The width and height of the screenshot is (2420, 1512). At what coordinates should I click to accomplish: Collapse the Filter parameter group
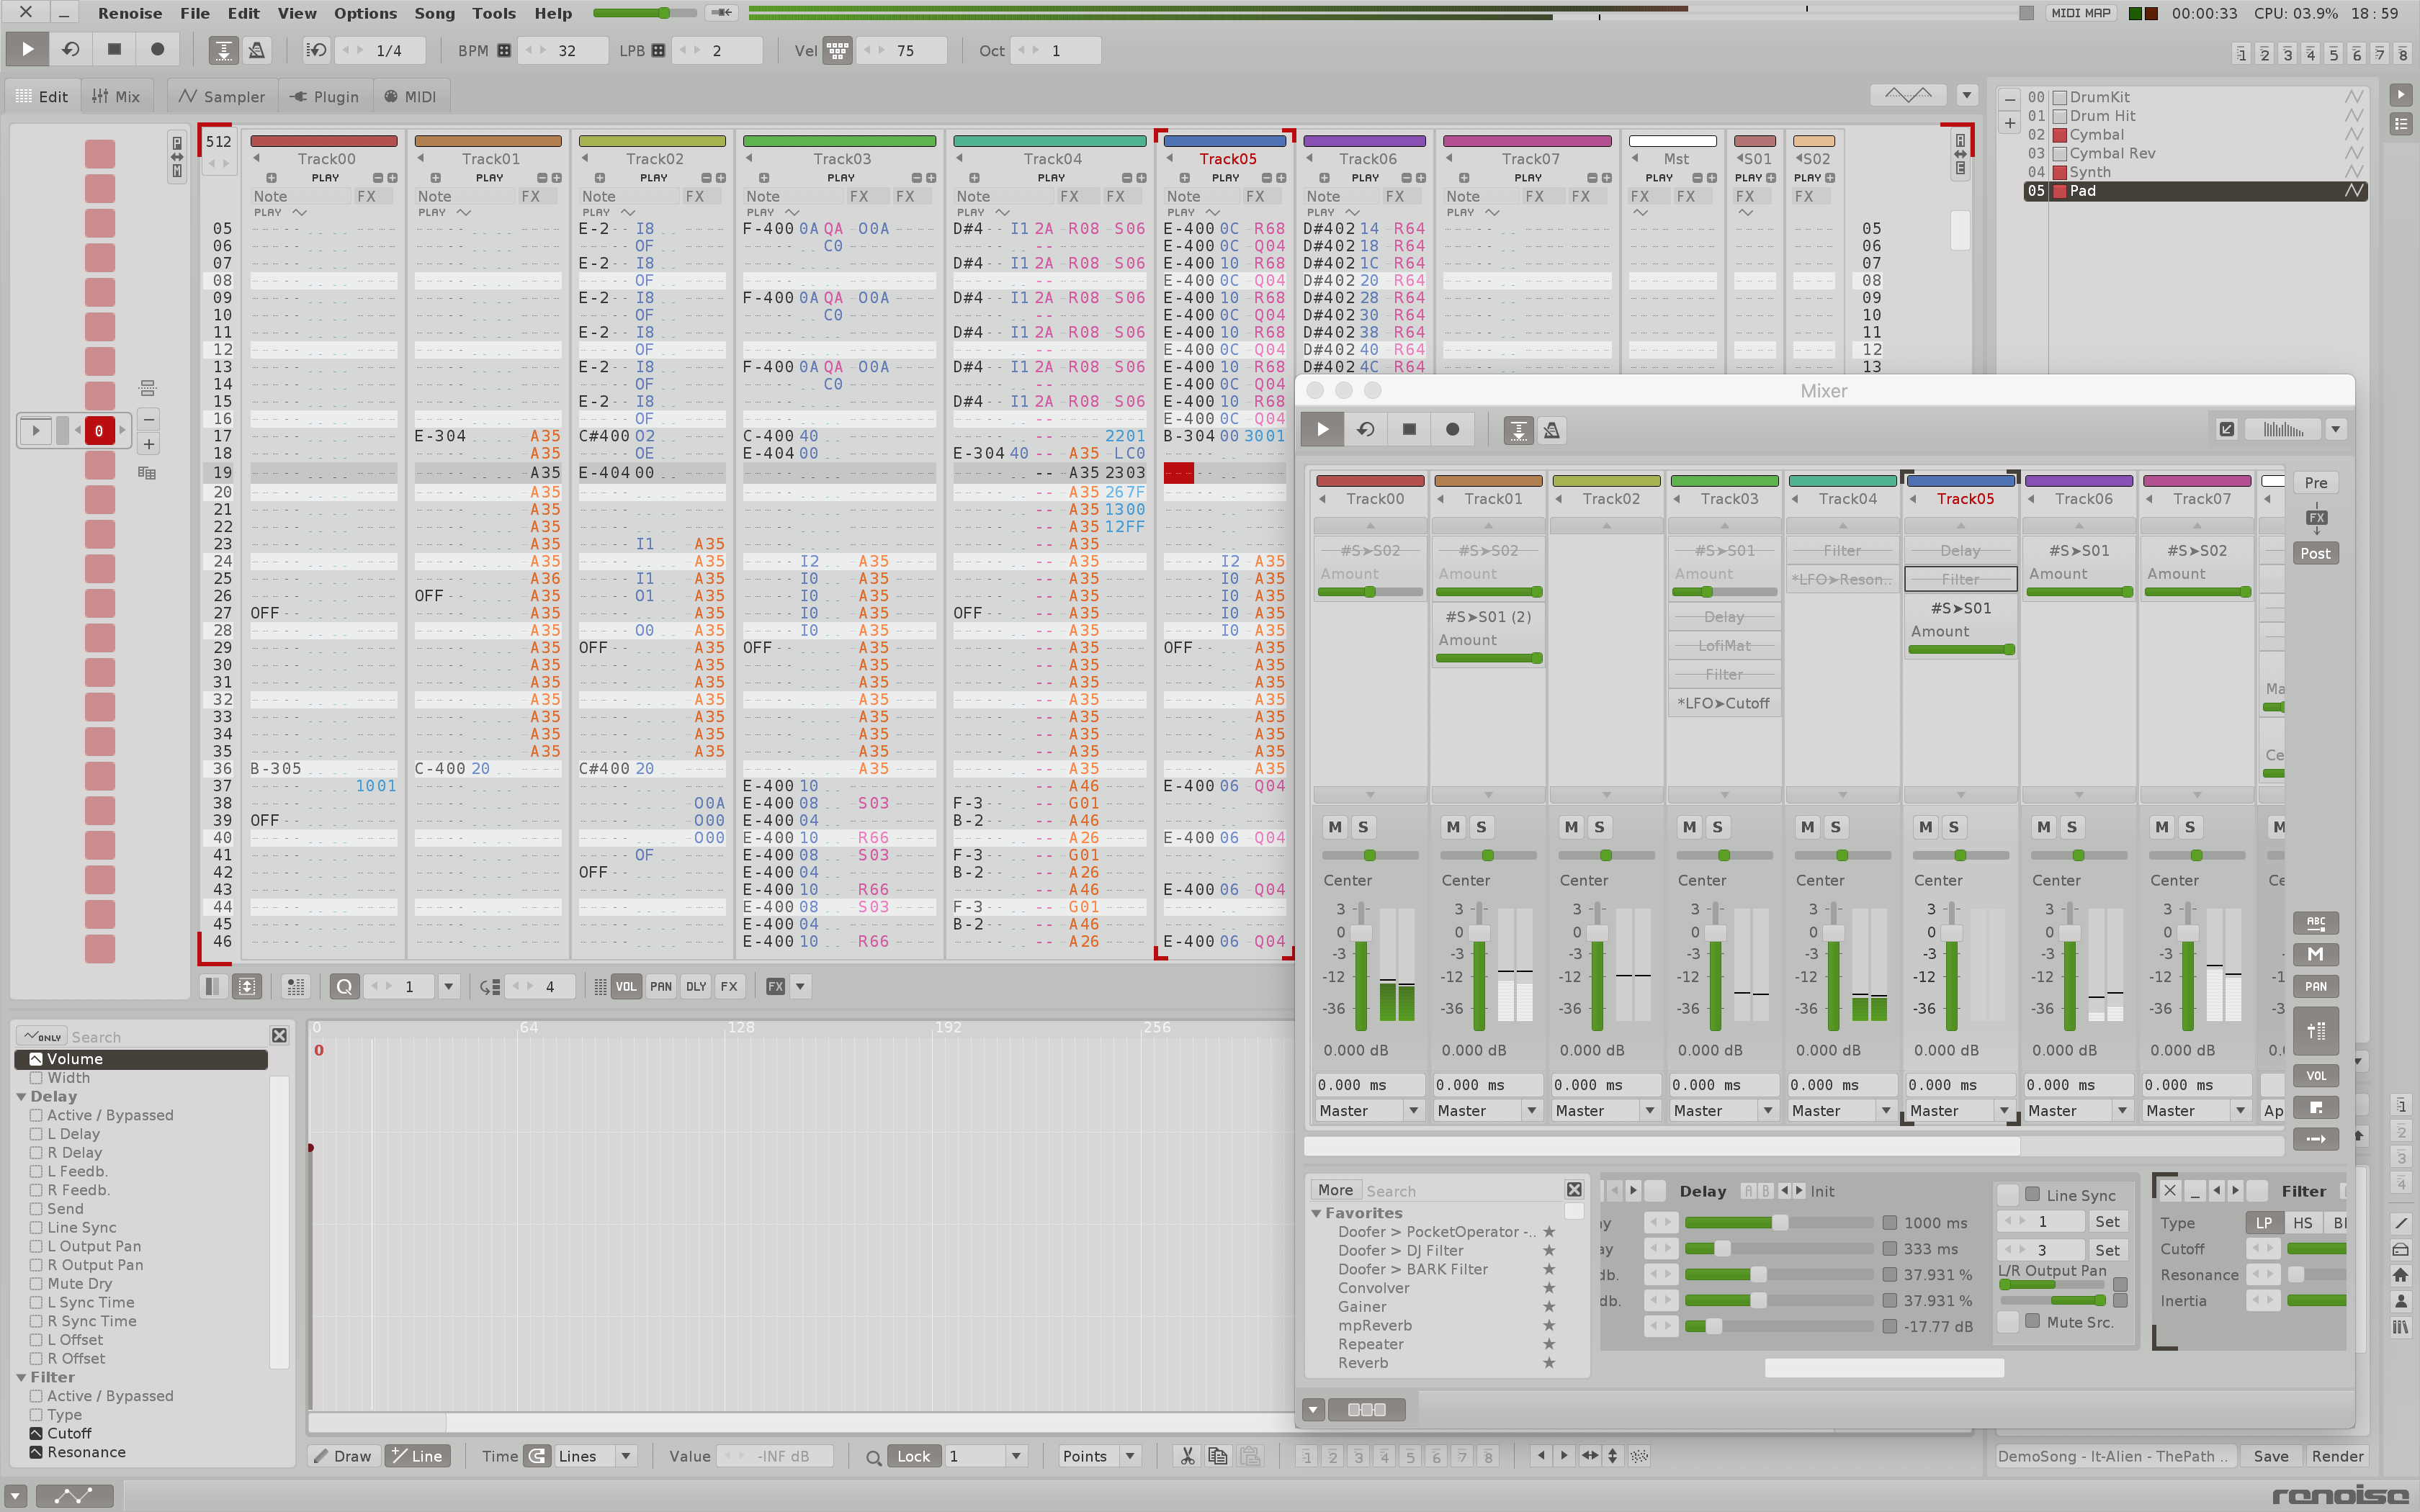point(21,1378)
